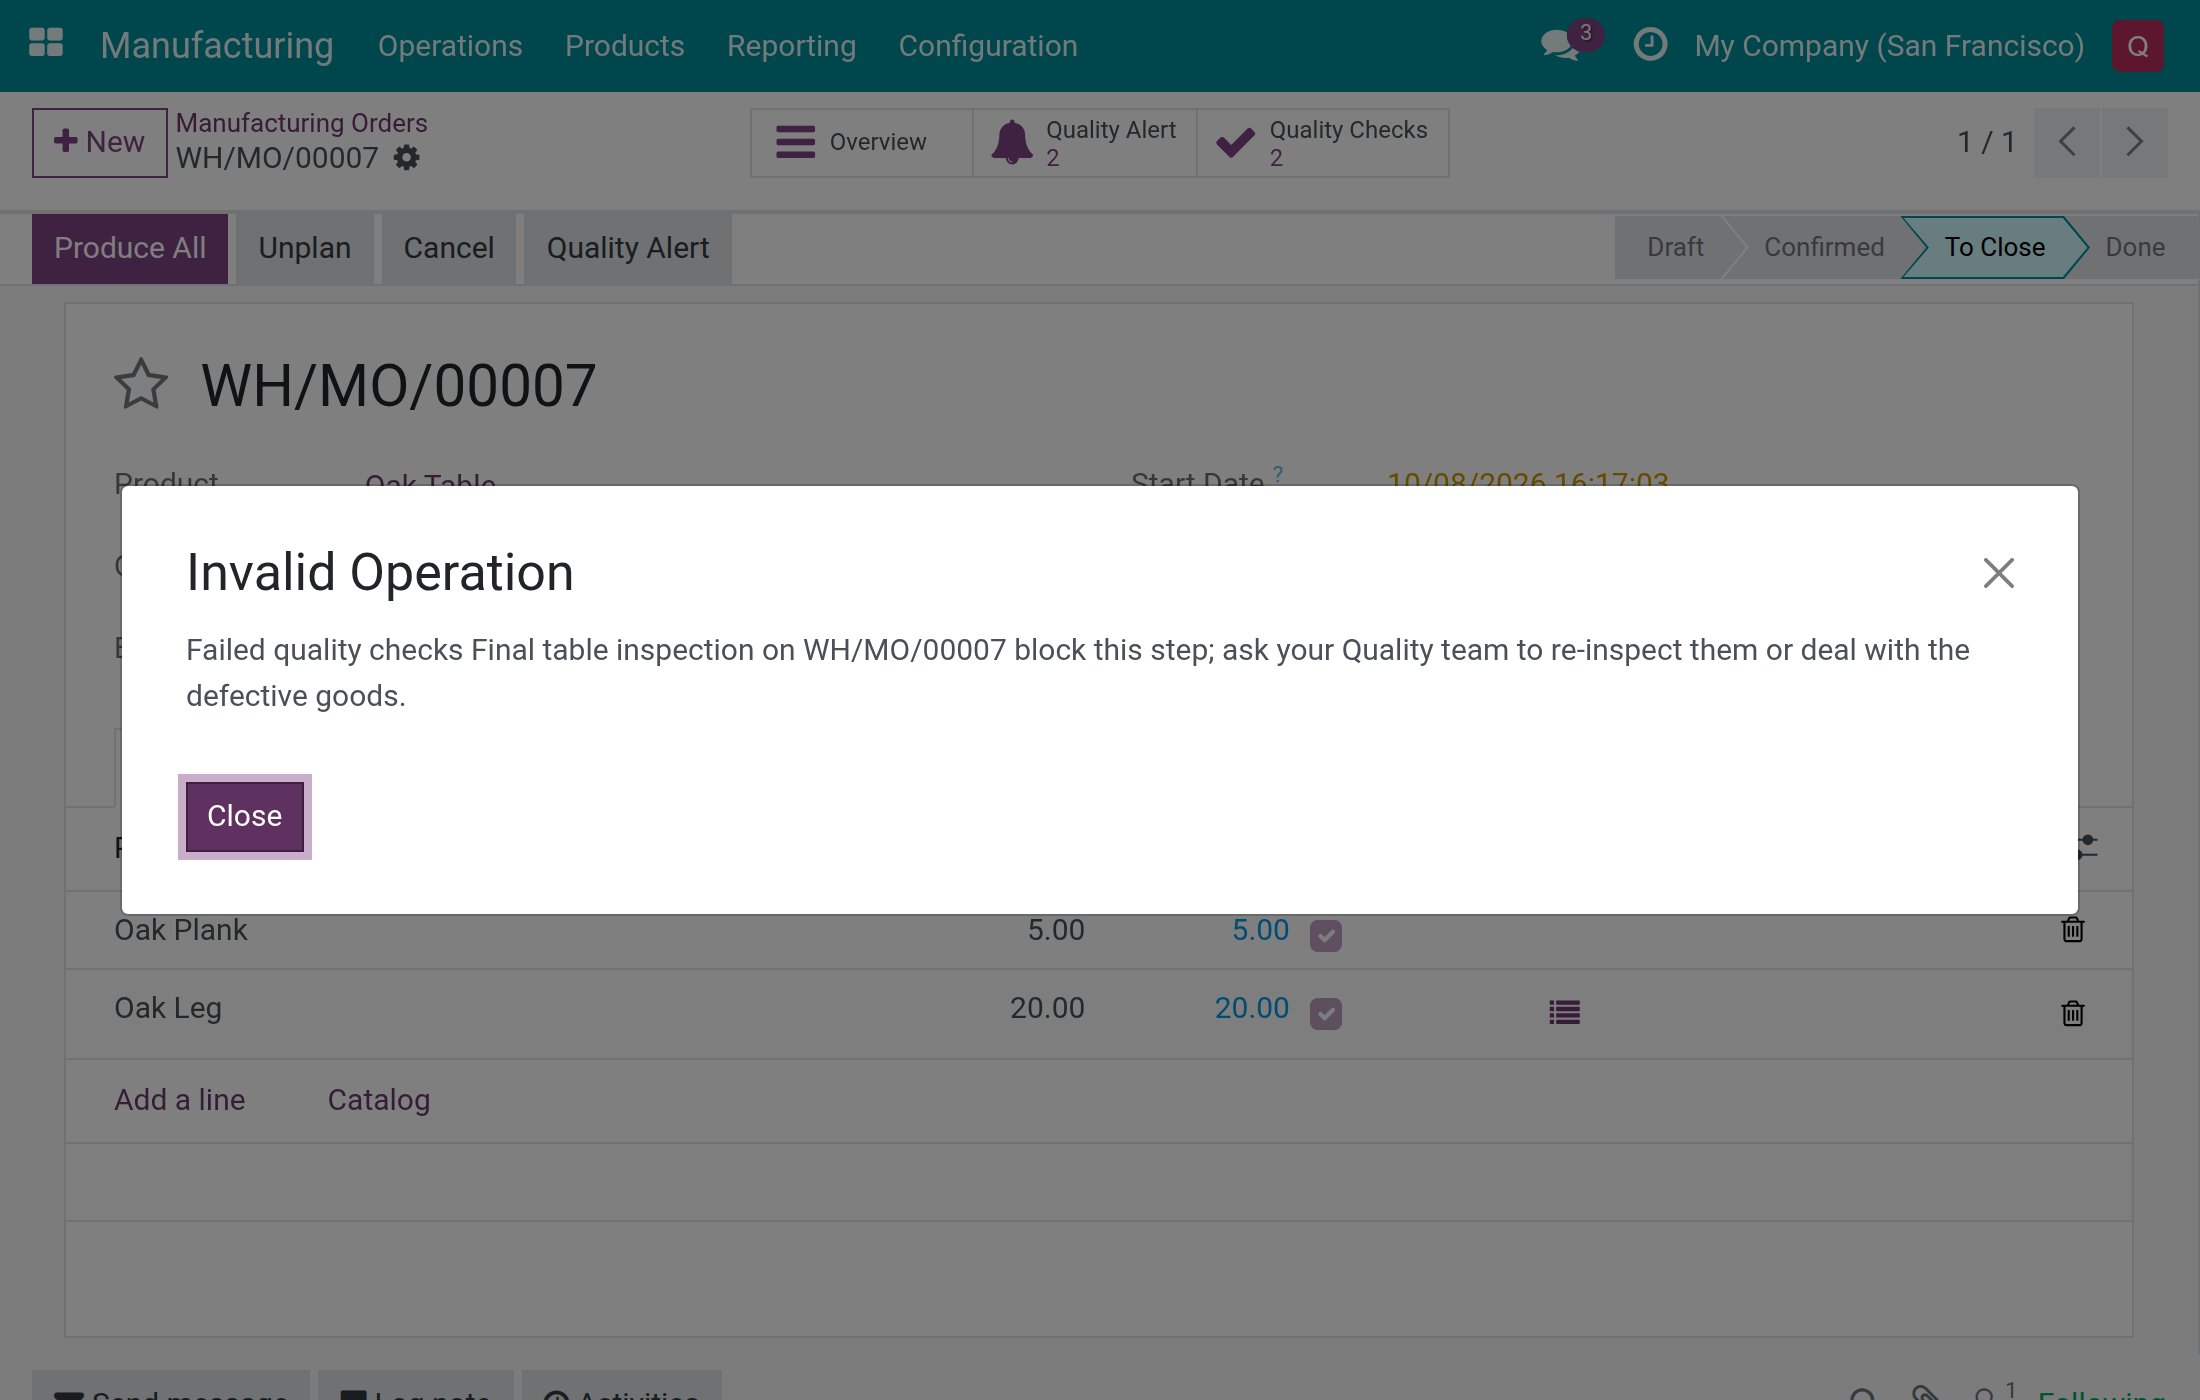
Task: Click the WH/MO/00007 form title
Action: coord(398,385)
